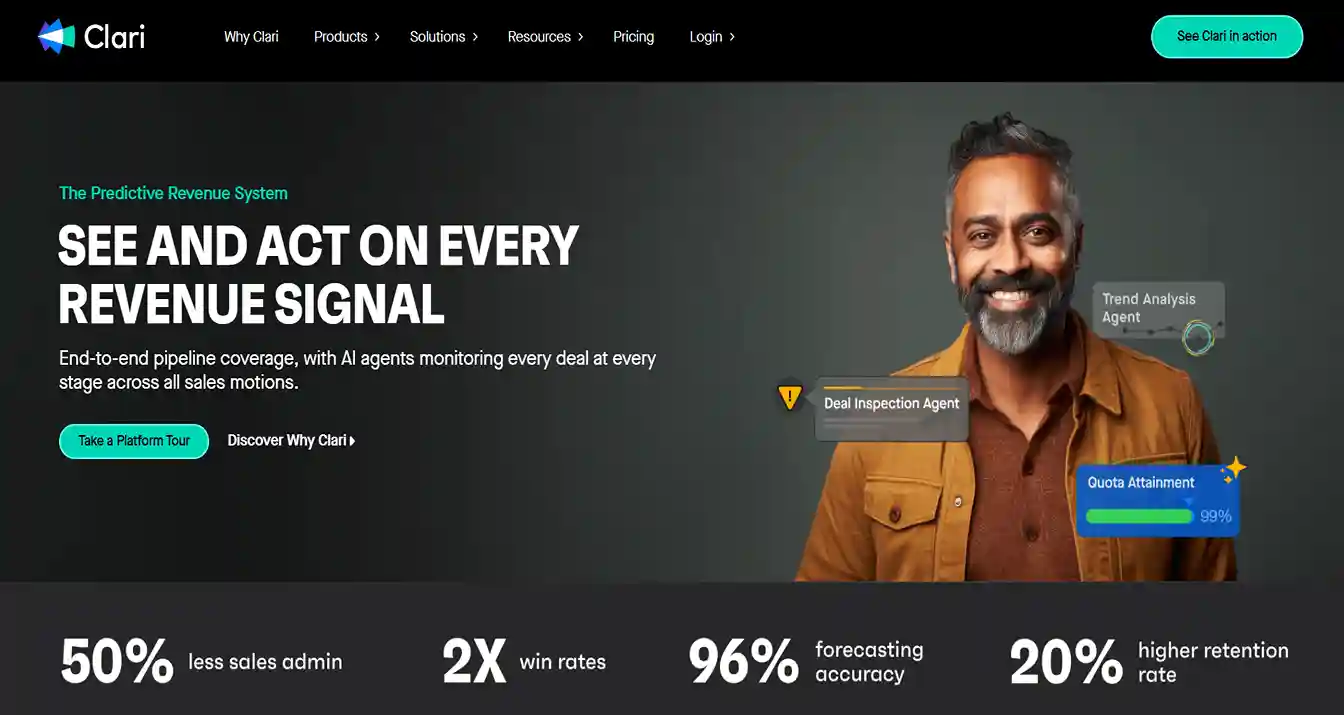Click the See Clari in action button
Viewport: 1344px width, 715px height.
1227,36
